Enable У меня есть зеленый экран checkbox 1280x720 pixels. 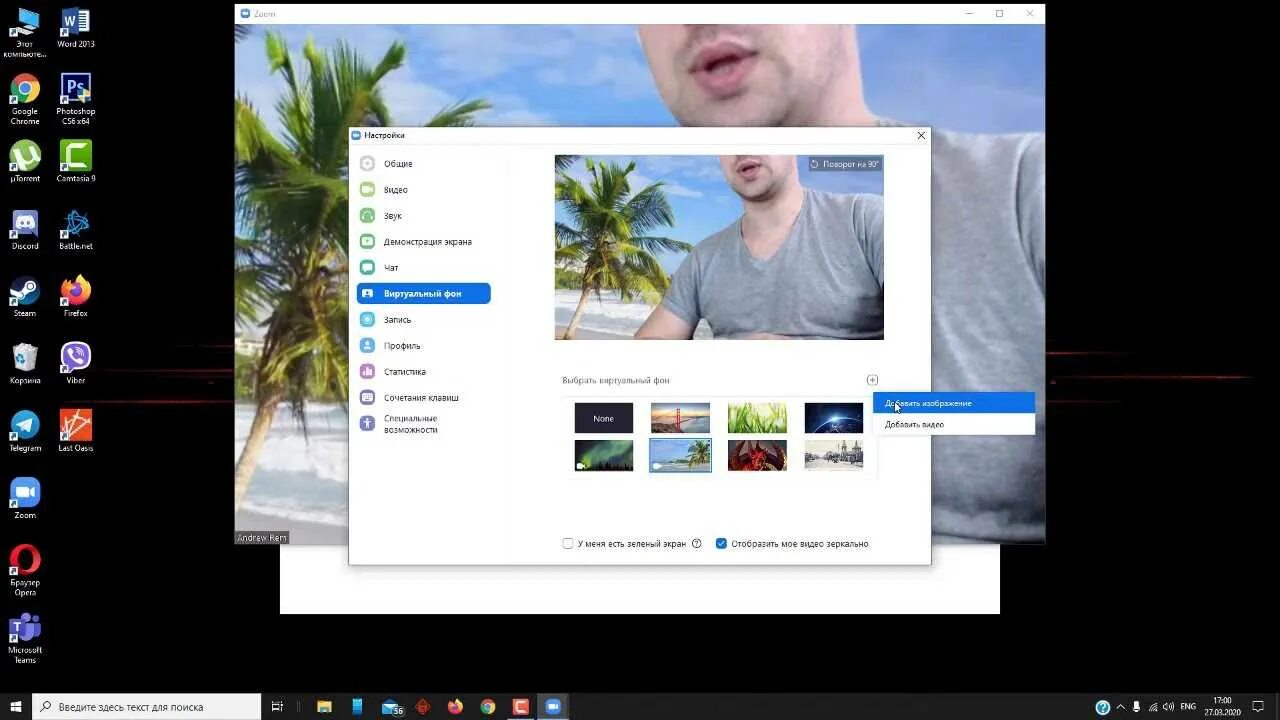pyautogui.click(x=568, y=544)
